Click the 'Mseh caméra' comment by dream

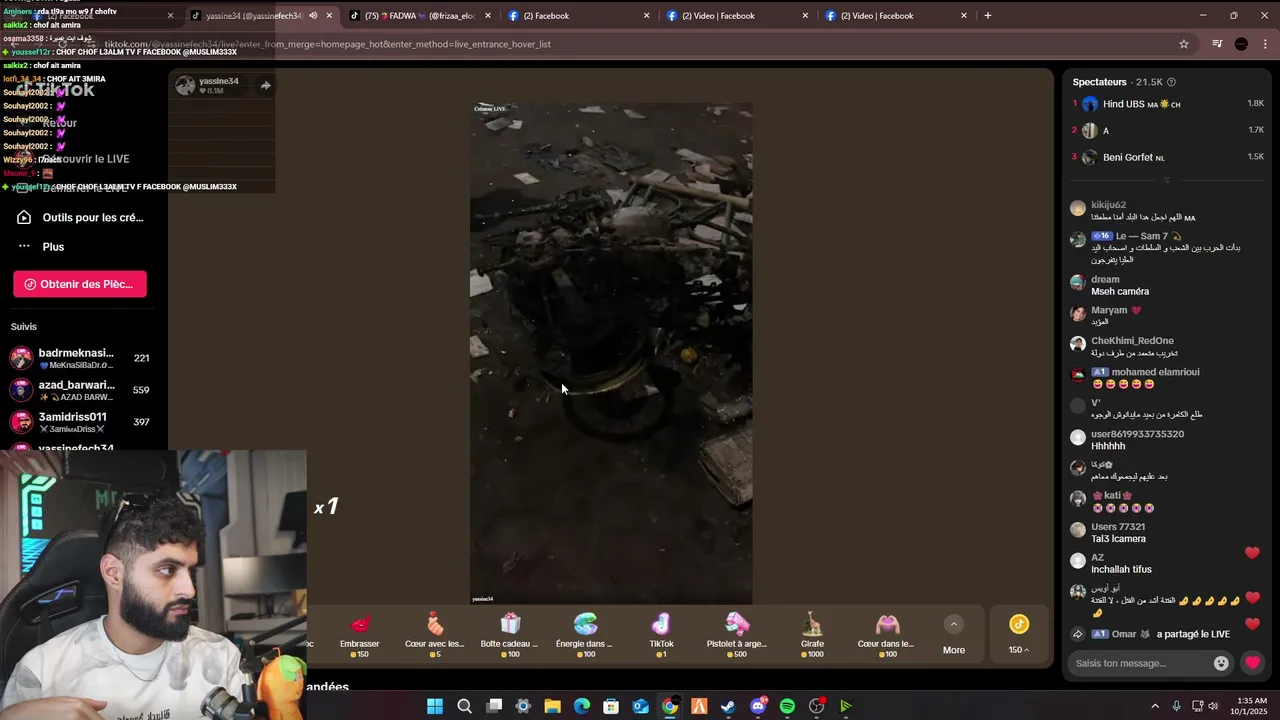[x=1120, y=292]
